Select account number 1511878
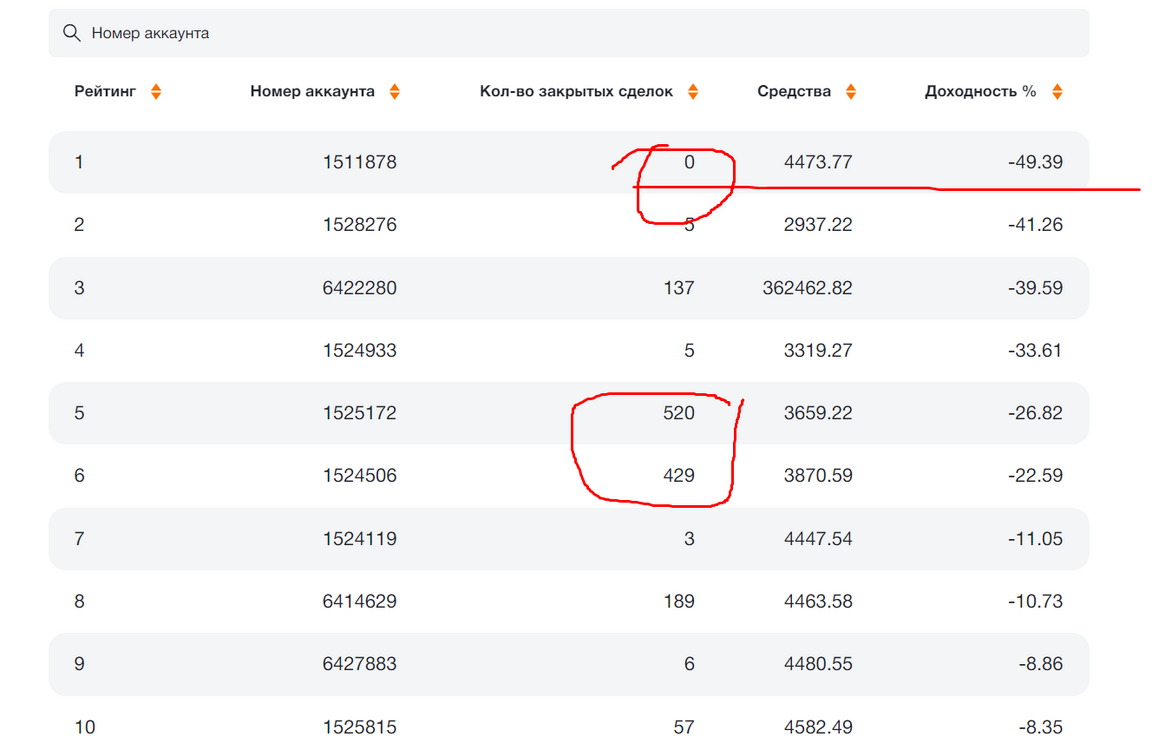The image size is (1165, 750). coord(360,162)
